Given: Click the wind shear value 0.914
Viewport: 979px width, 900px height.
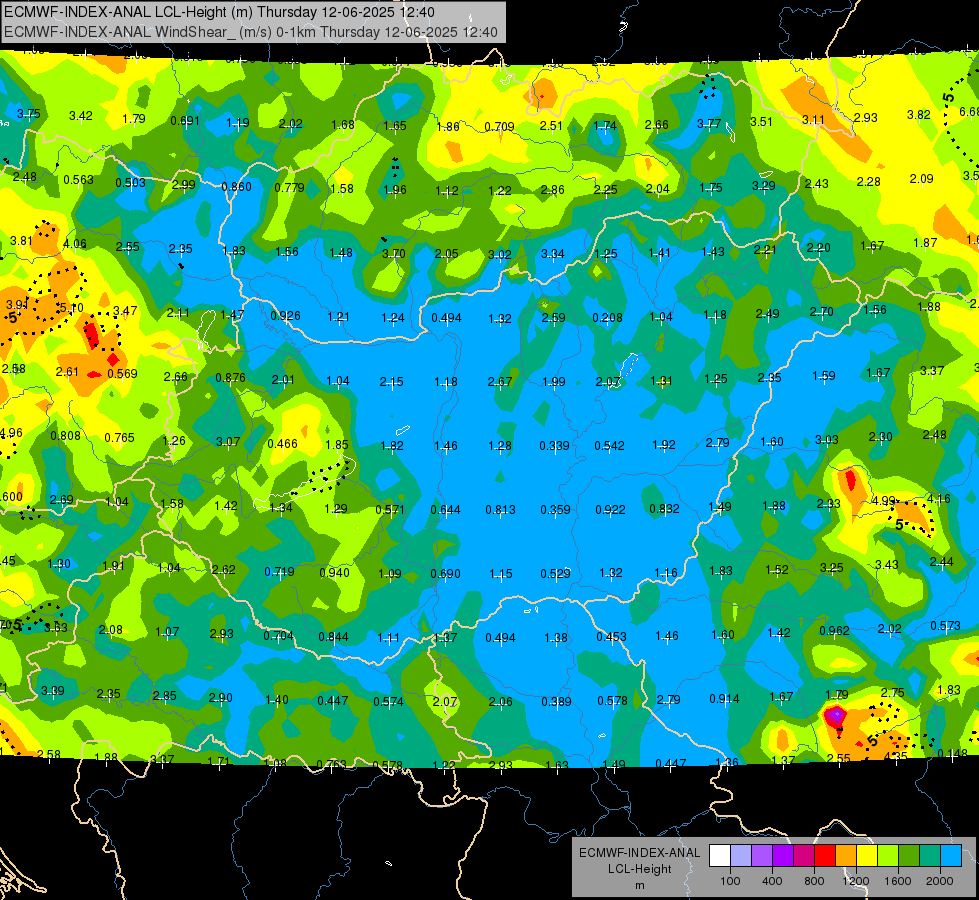Looking at the screenshot, I should [x=724, y=698].
